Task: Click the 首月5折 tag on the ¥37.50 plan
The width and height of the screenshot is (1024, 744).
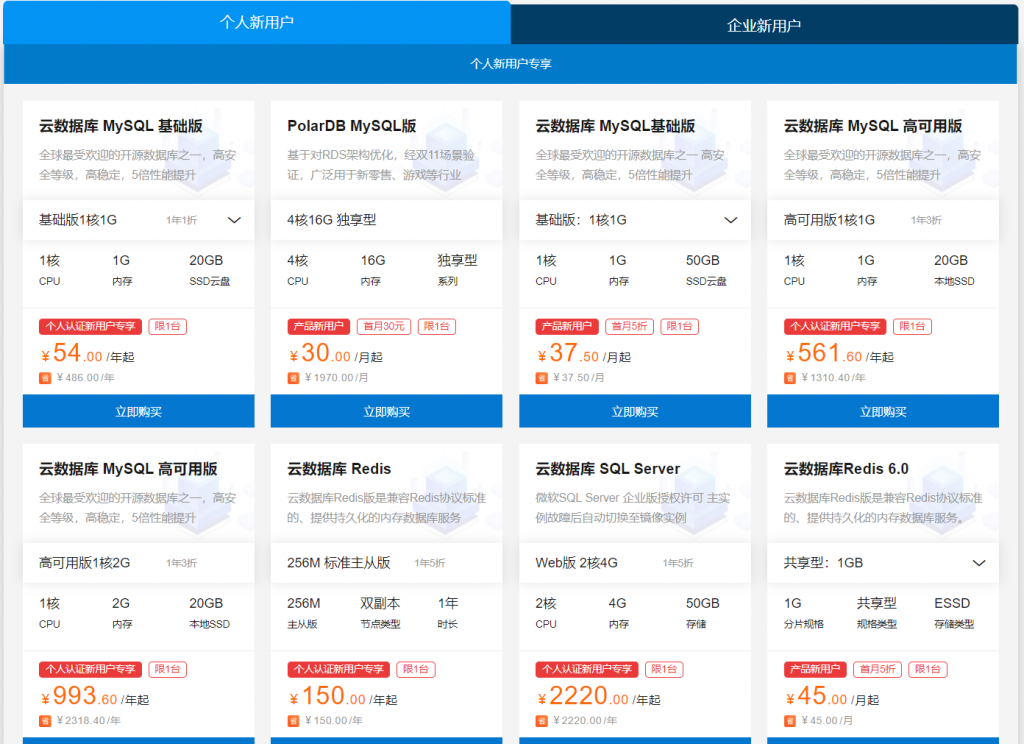Action: coord(630,326)
